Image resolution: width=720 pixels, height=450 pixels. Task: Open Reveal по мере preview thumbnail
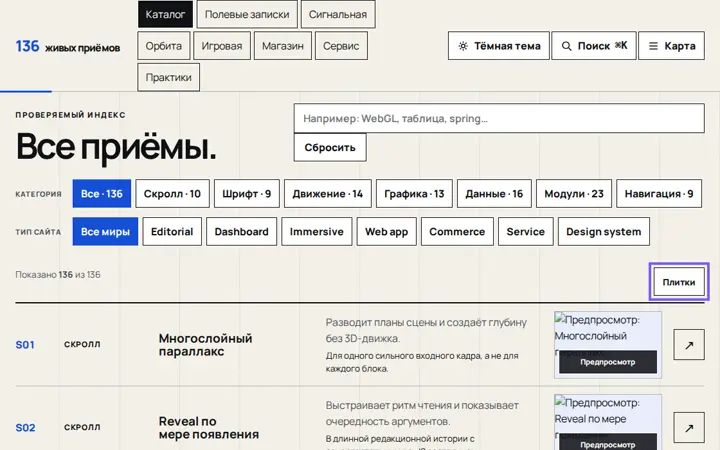[608, 422]
